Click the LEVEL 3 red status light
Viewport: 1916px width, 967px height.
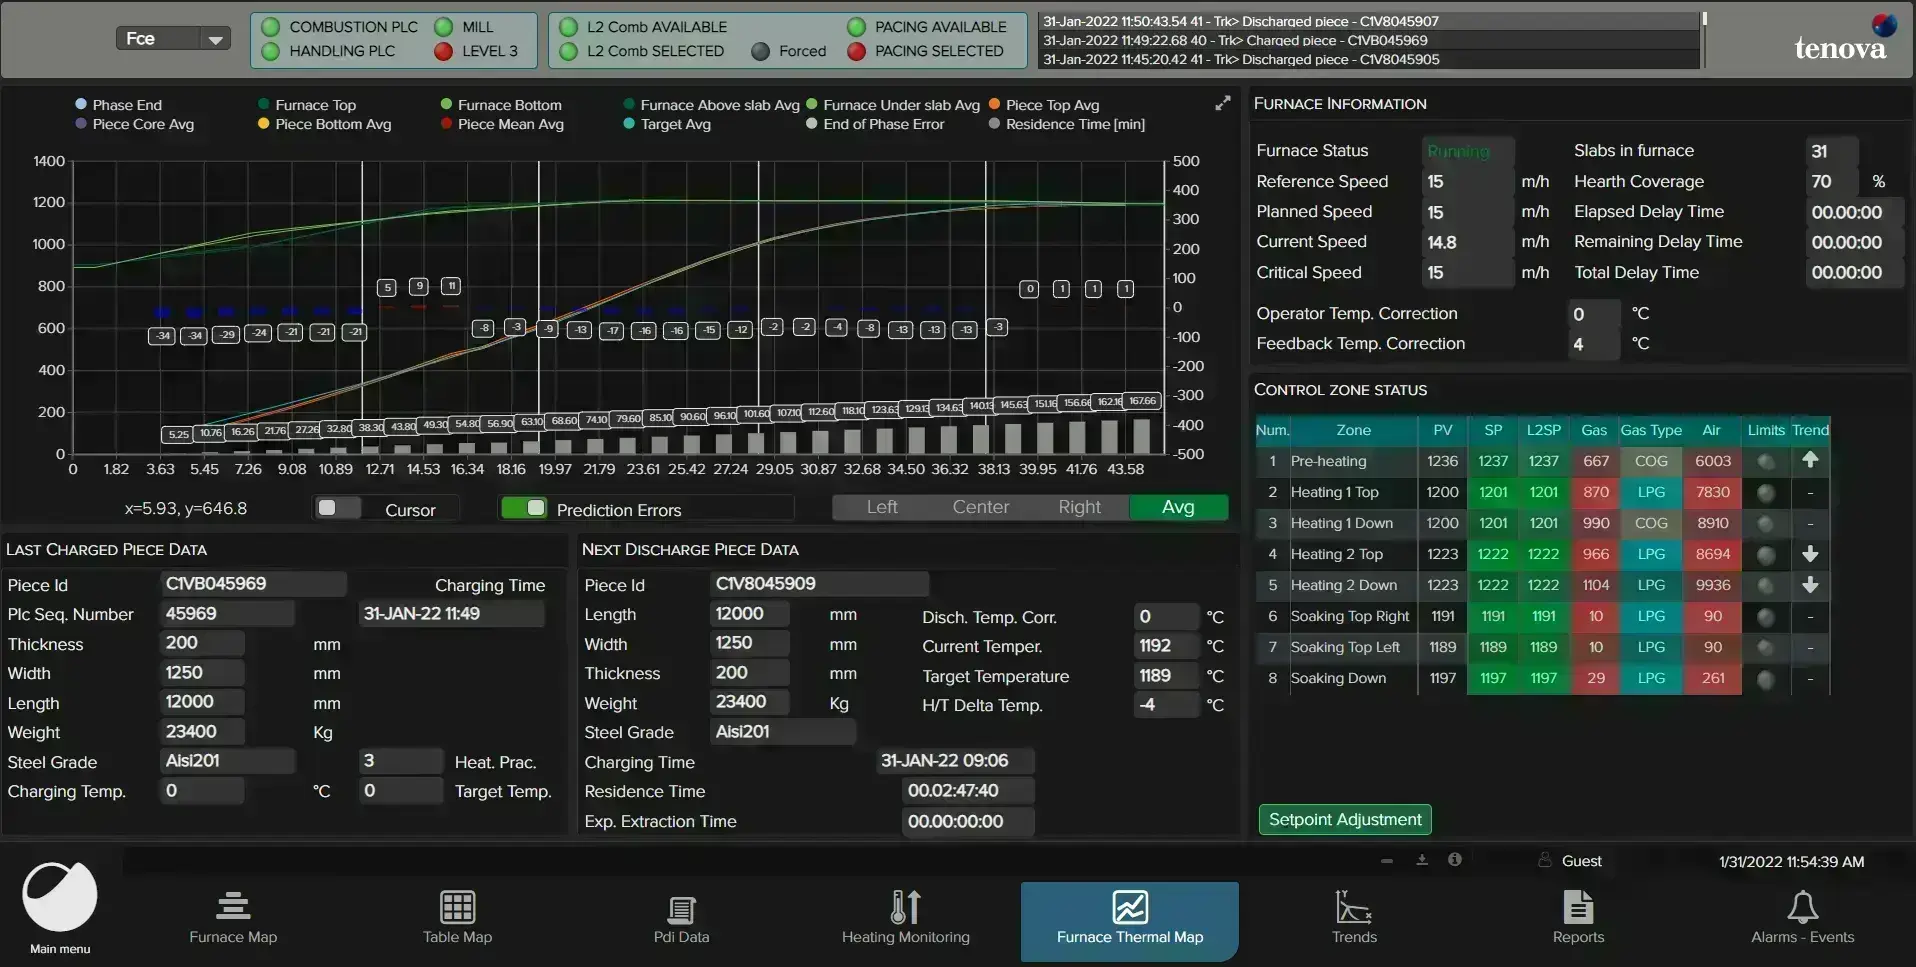tap(443, 51)
